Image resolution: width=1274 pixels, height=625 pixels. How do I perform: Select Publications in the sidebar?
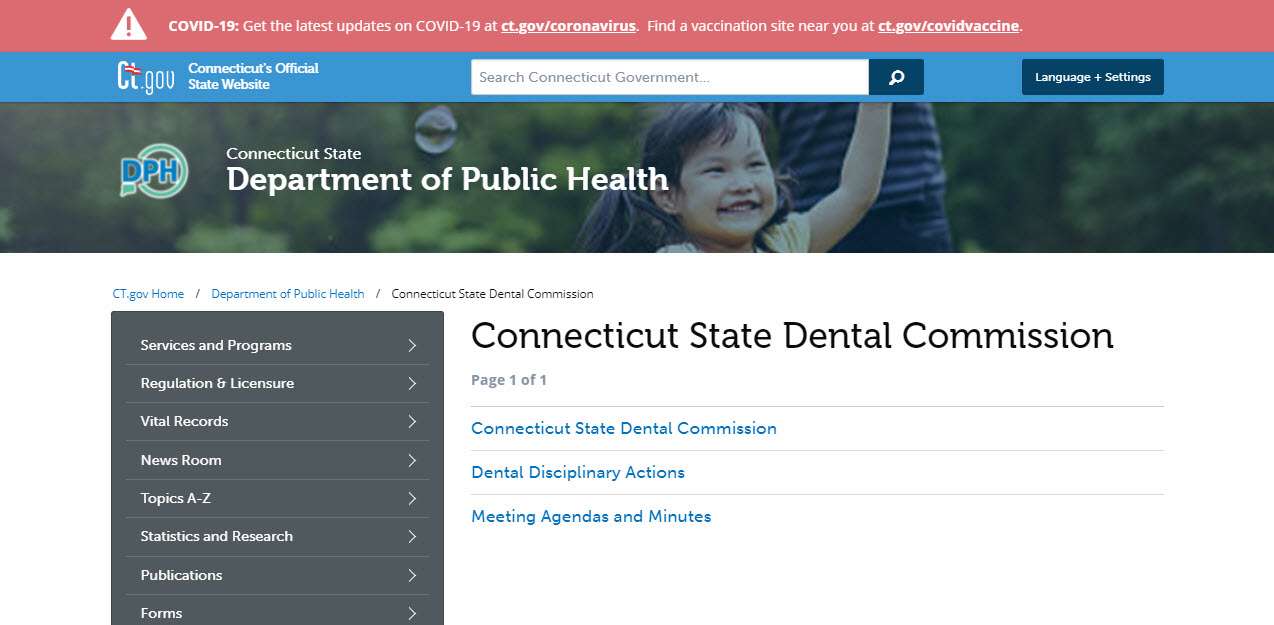(x=181, y=575)
